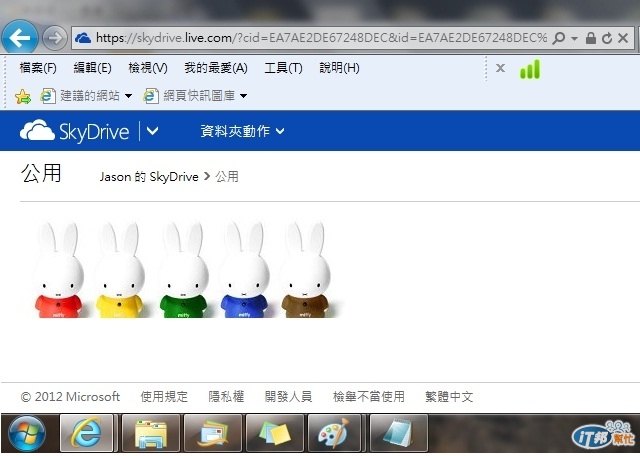Click the address bar URL field
This screenshot has width=640, height=456.
322,38
